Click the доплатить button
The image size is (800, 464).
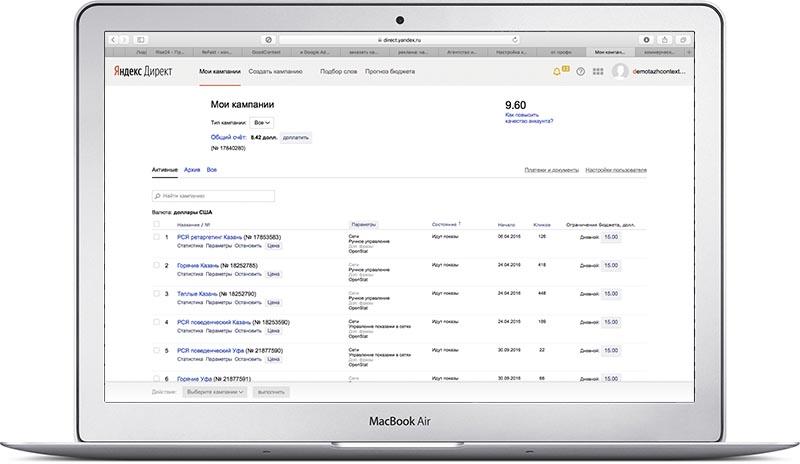click(296, 138)
